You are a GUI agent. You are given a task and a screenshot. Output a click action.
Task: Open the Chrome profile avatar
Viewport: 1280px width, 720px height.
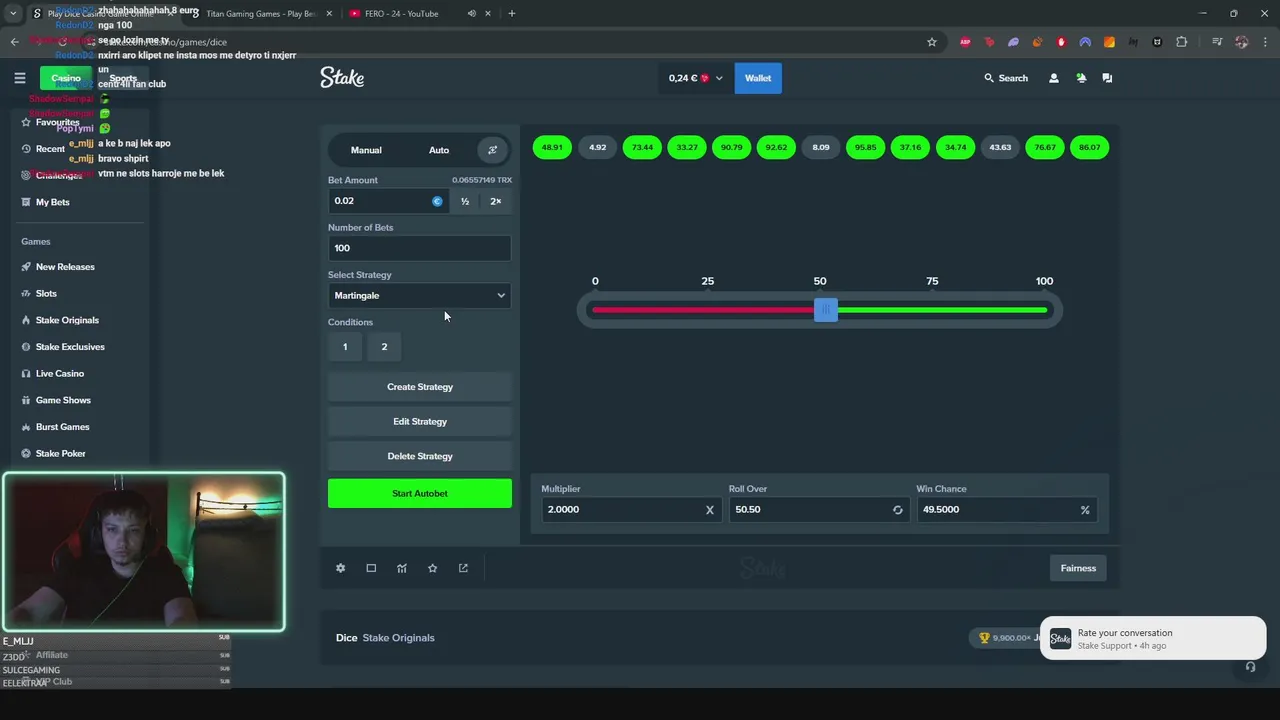click(x=1241, y=42)
